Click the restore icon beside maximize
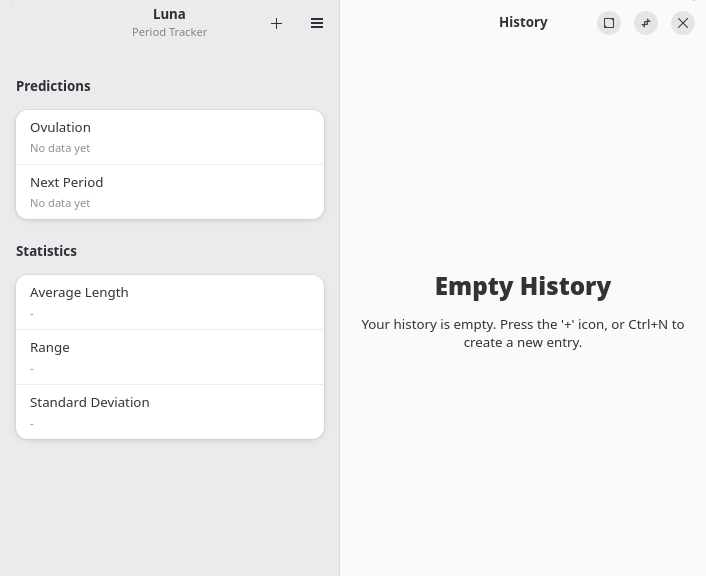 (x=646, y=23)
